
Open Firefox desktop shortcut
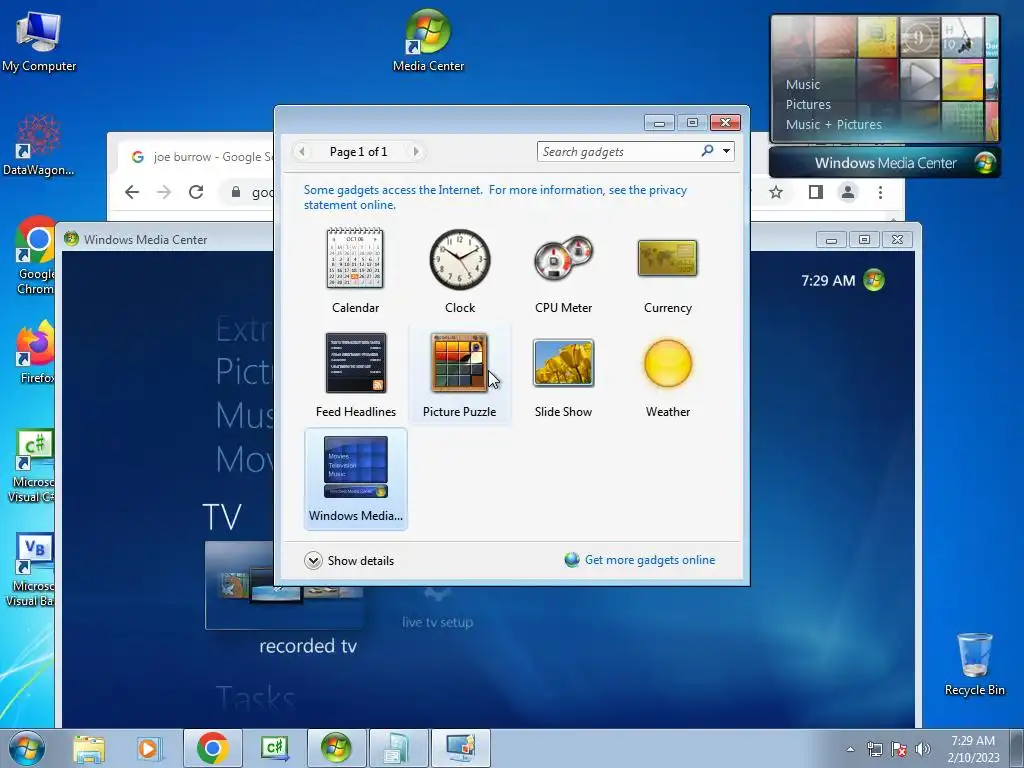pos(34,351)
